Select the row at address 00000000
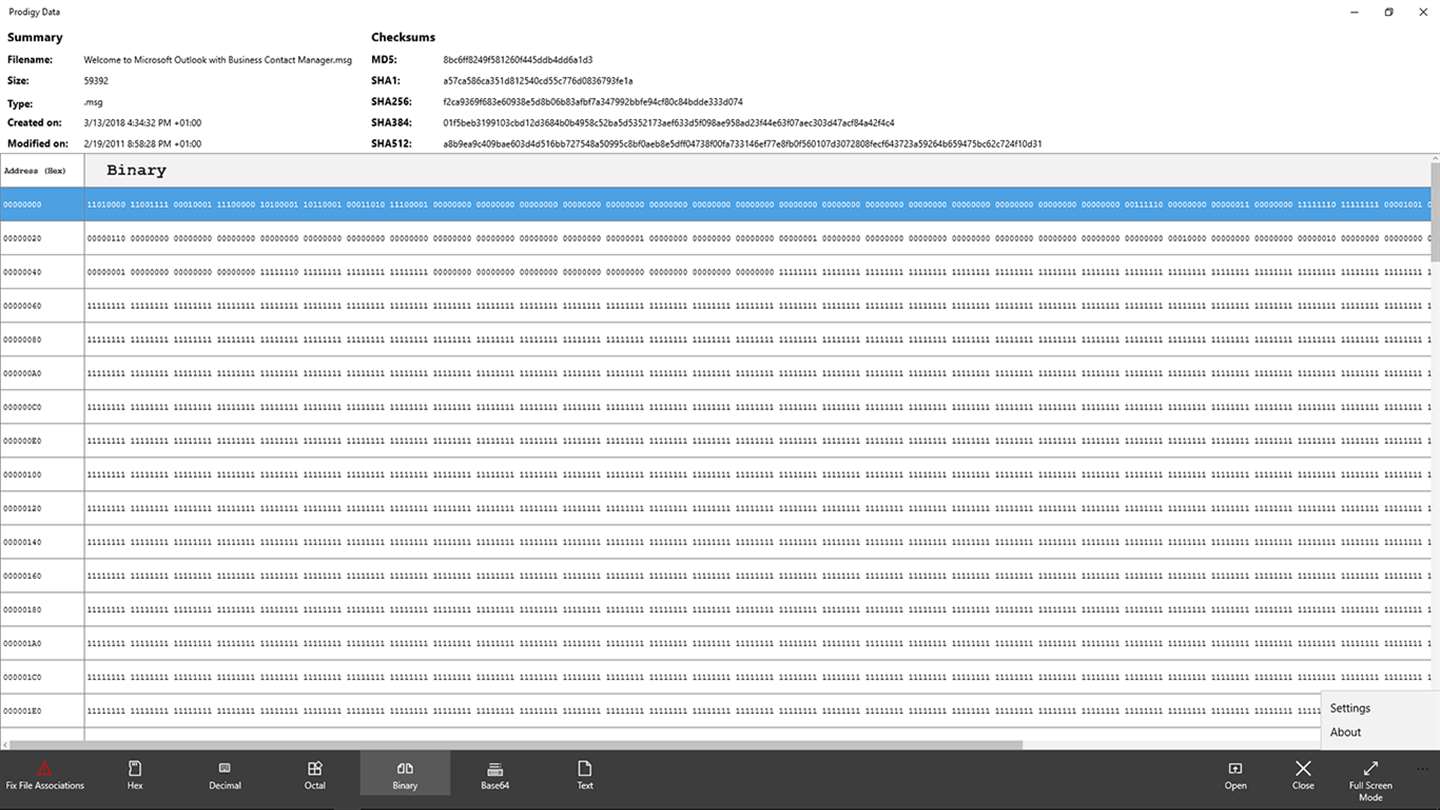 pyautogui.click(x=715, y=204)
